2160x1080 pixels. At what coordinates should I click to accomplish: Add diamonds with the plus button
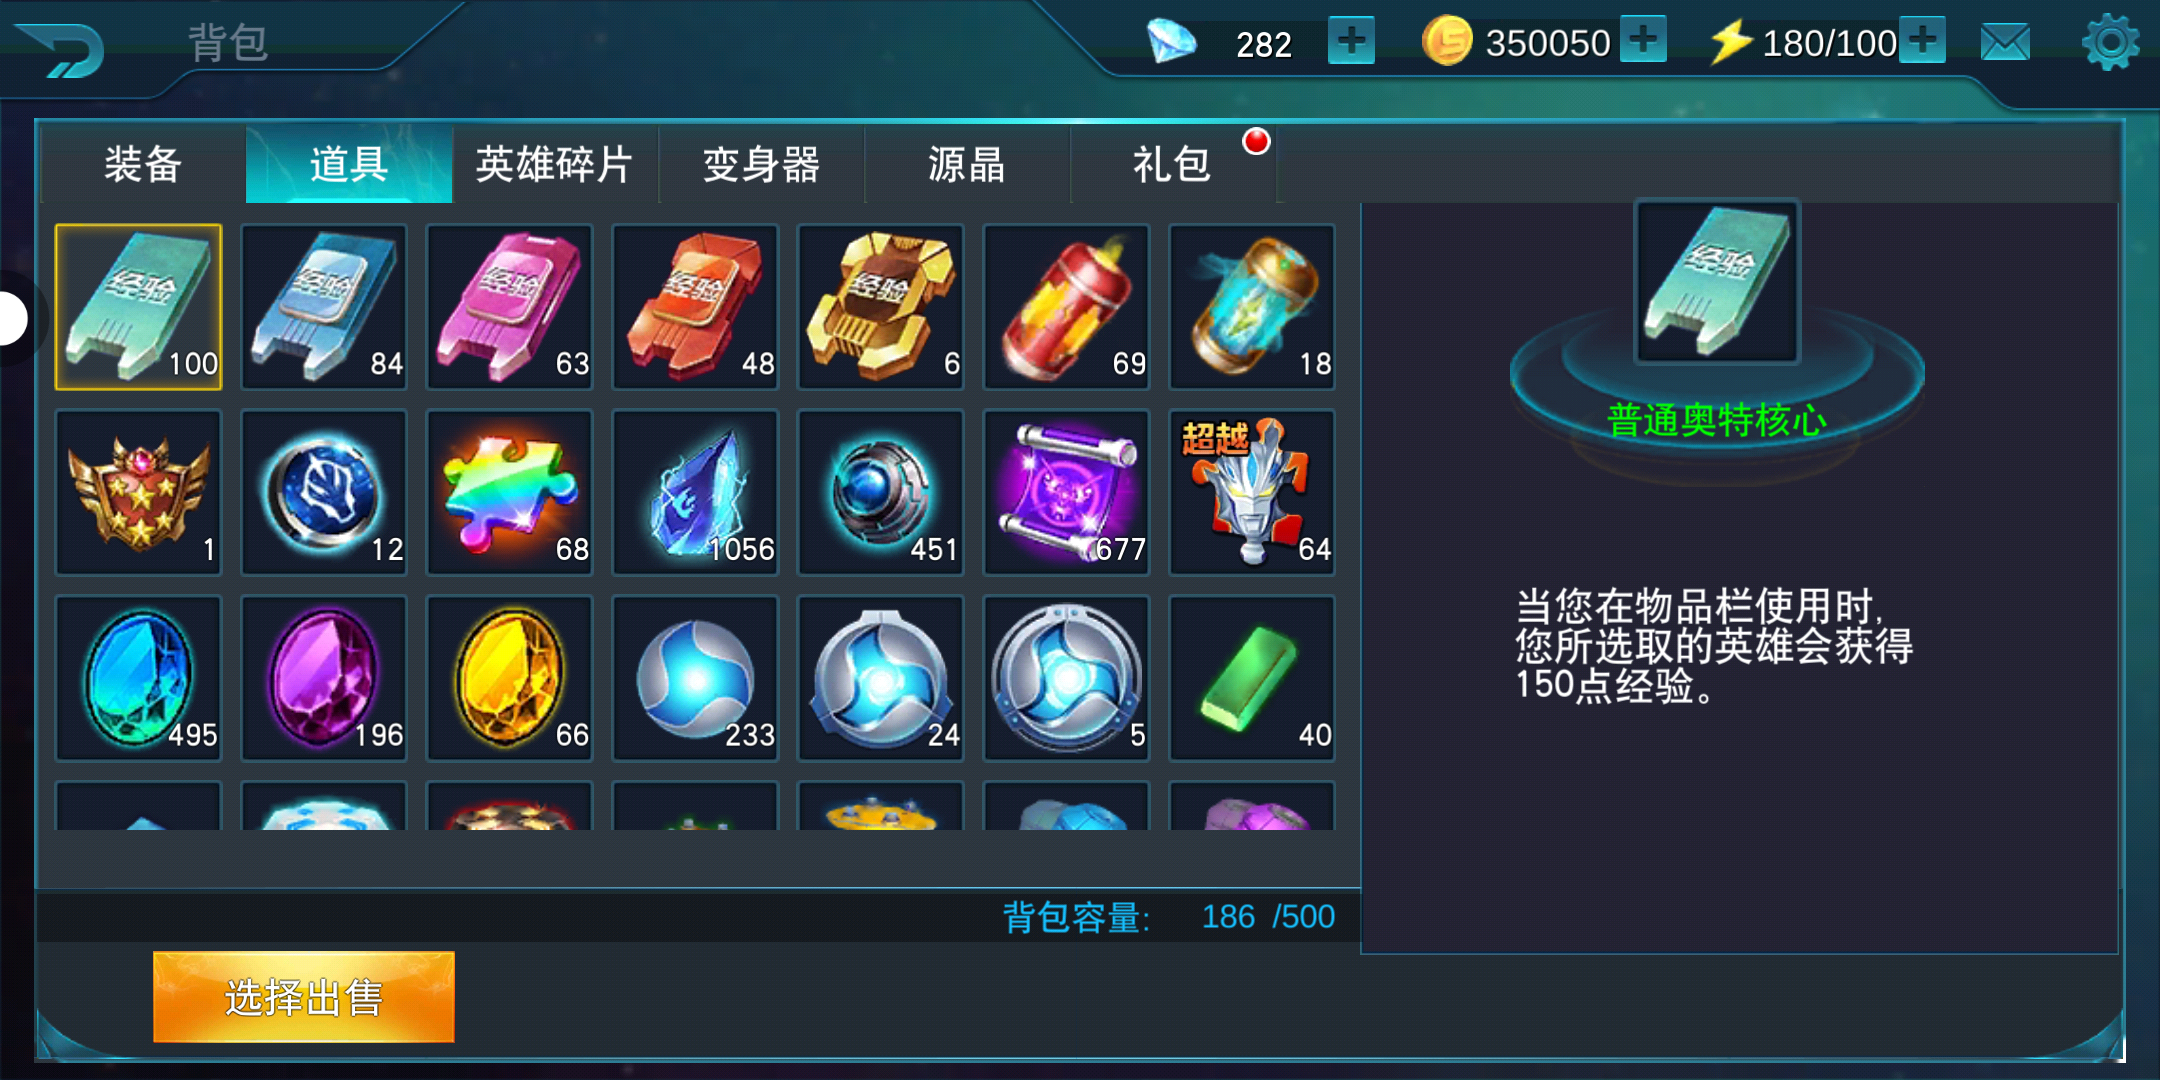(1351, 41)
